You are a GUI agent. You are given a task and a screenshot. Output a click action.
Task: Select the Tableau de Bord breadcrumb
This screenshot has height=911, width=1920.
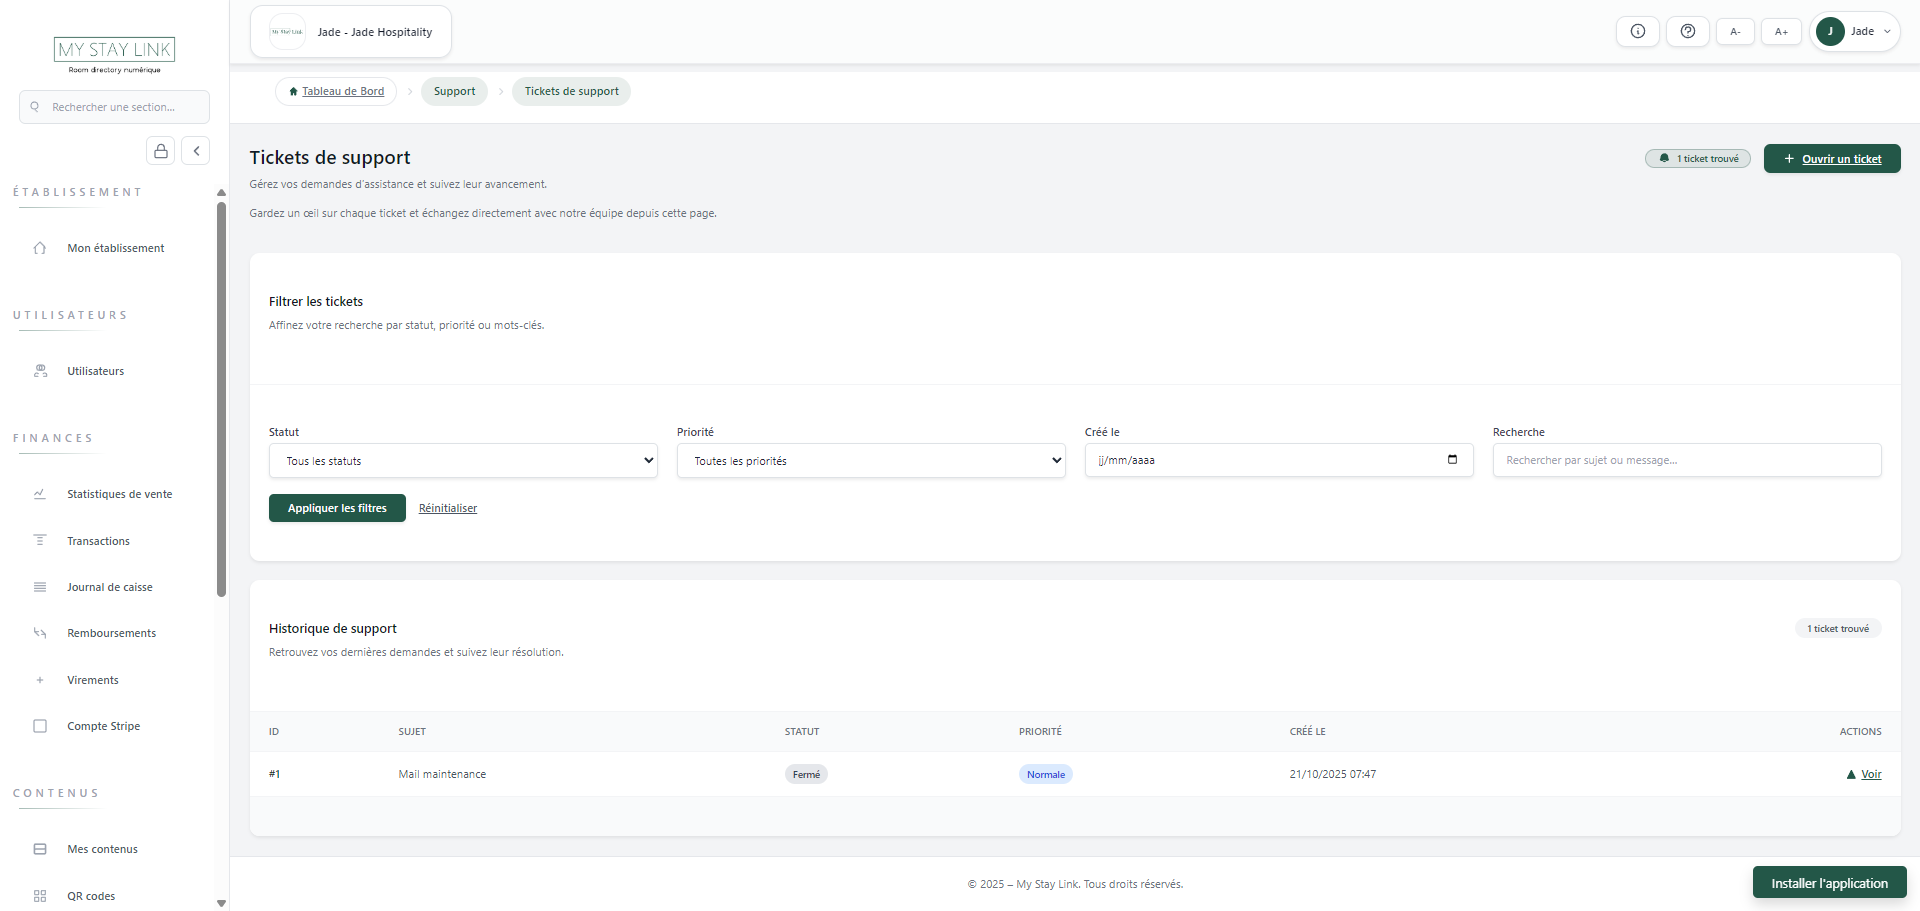click(336, 91)
